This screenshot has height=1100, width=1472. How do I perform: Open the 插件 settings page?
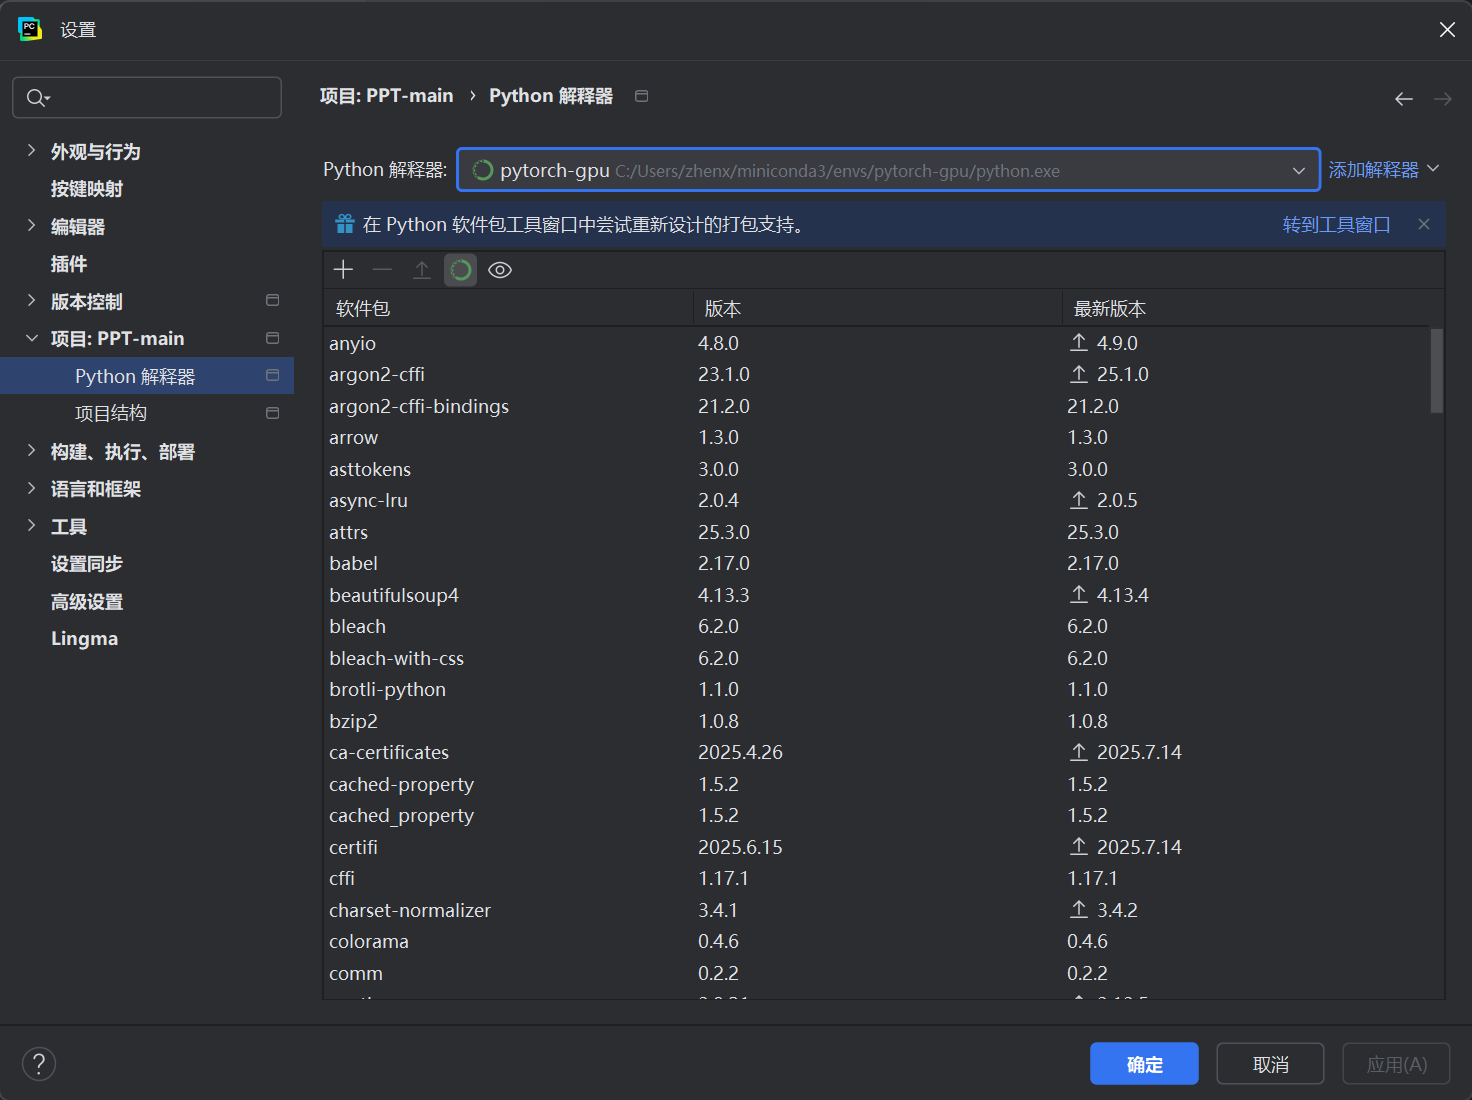pyautogui.click(x=69, y=264)
